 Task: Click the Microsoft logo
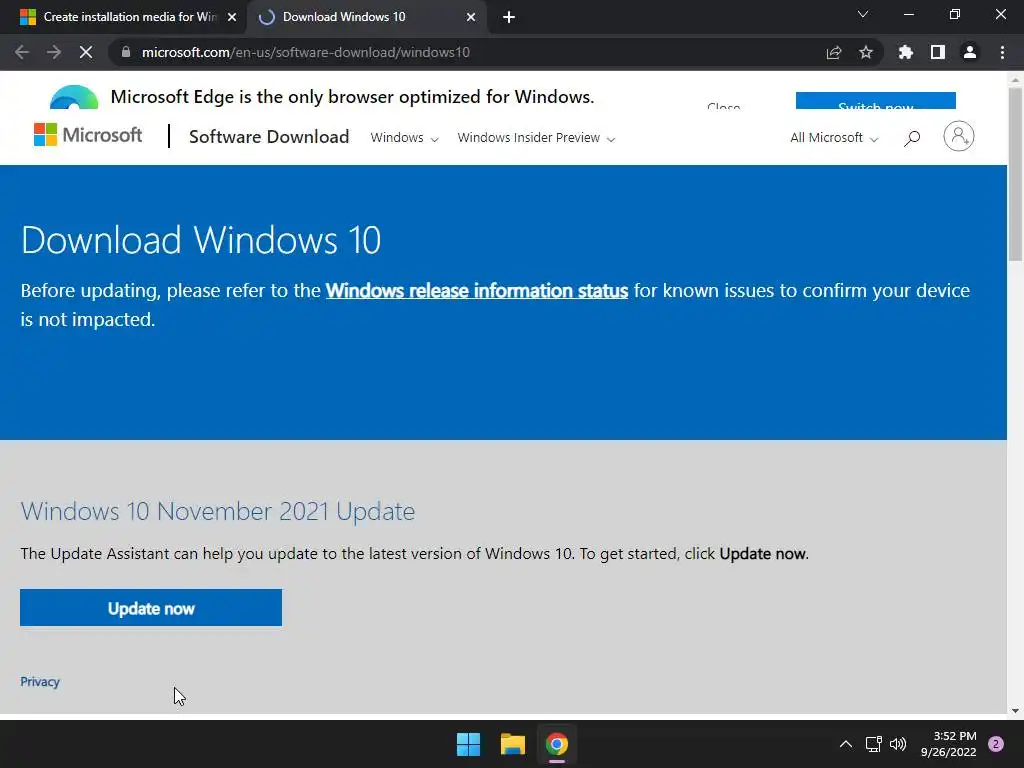(88, 135)
